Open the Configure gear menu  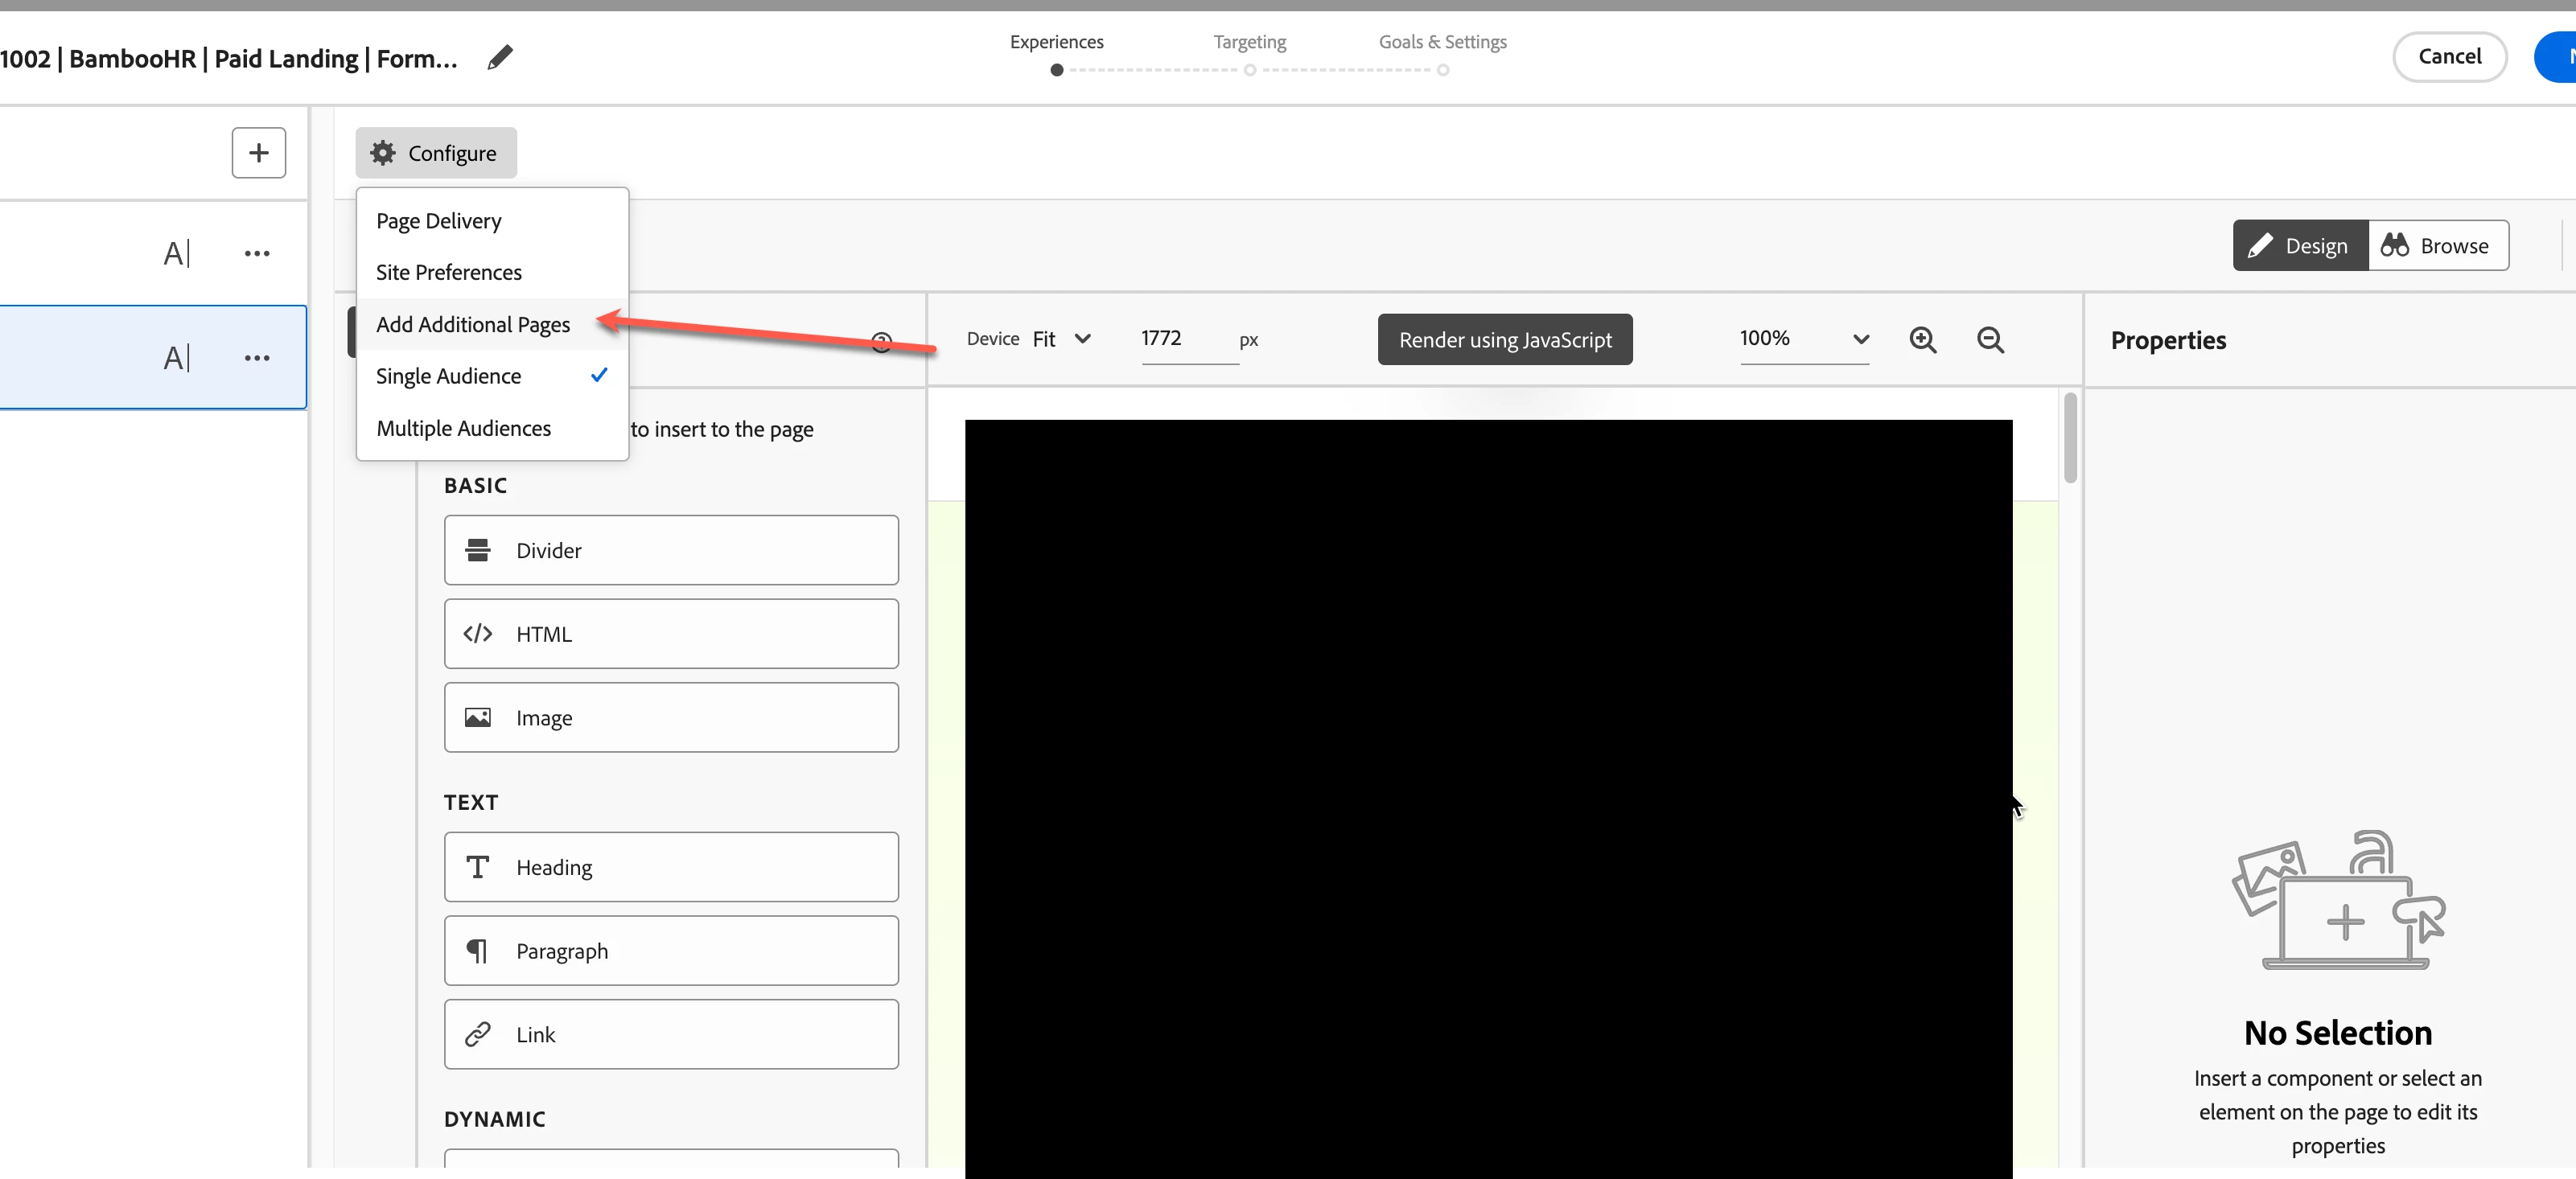coord(435,153)
